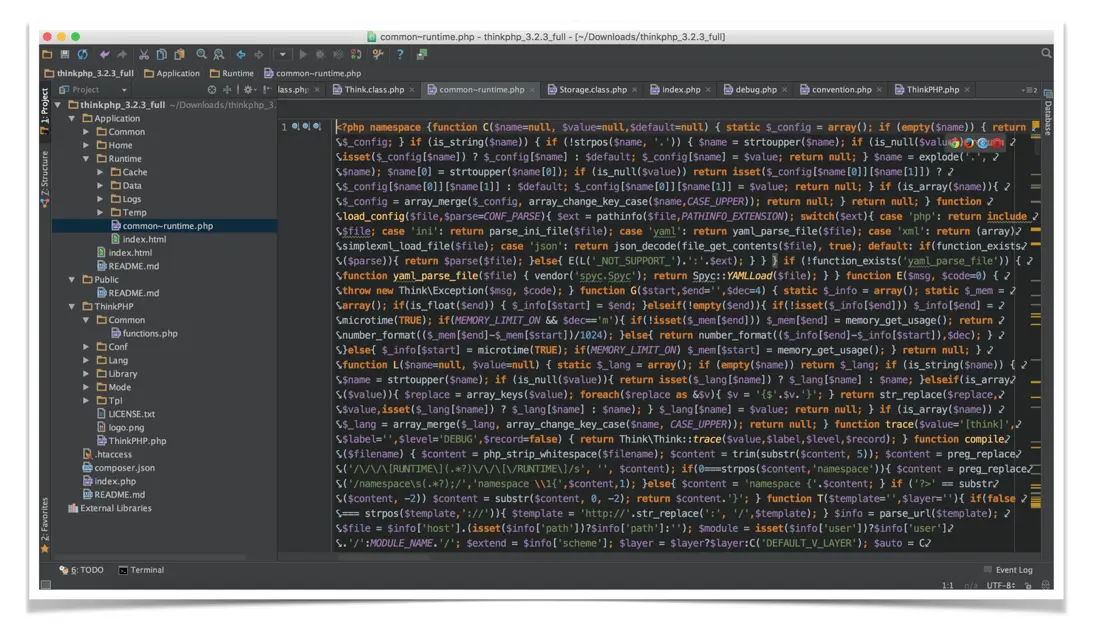Expand the Cache folder
This screenshot has width=1098, height=635.
100,172
